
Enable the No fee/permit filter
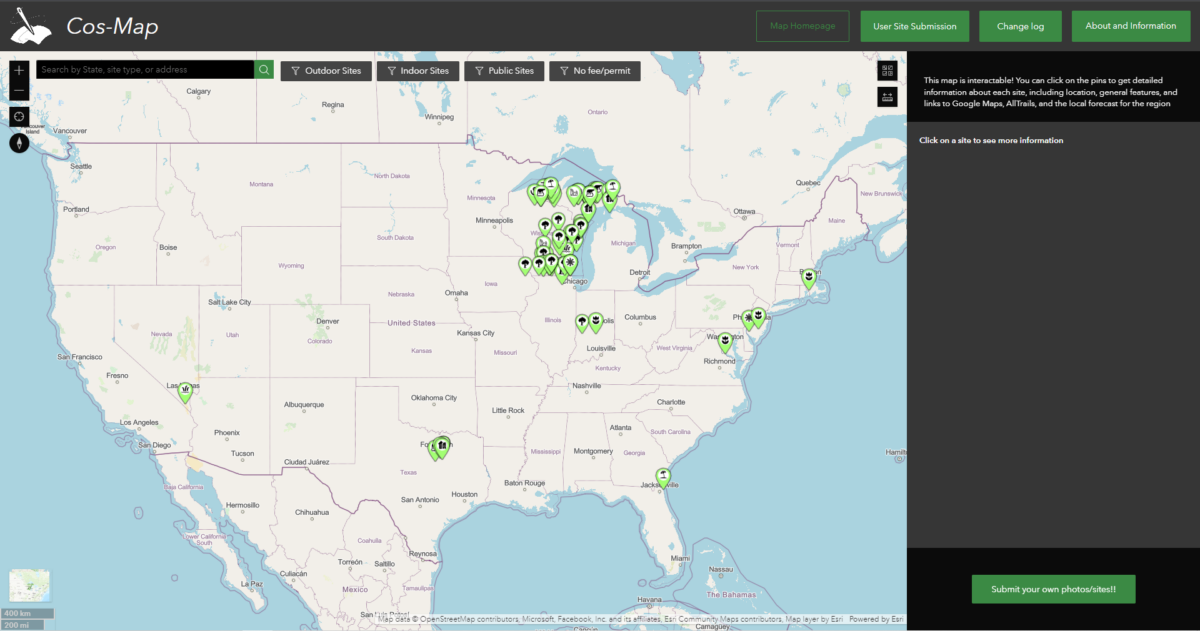[x=594, y=70]
